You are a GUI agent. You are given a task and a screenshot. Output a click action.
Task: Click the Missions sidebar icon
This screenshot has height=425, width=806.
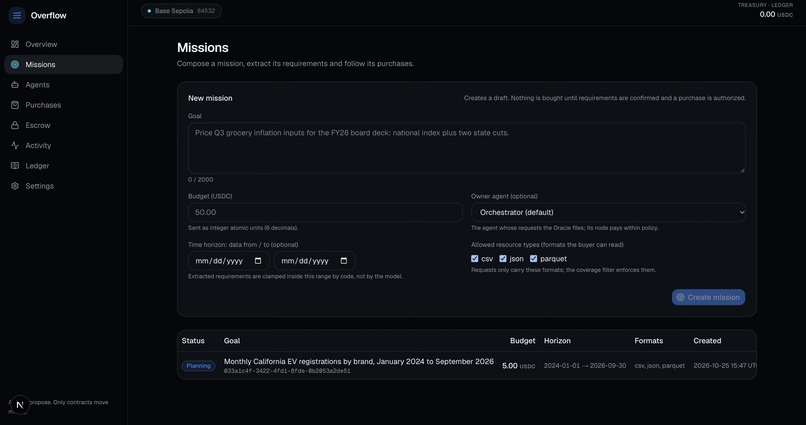15,64
